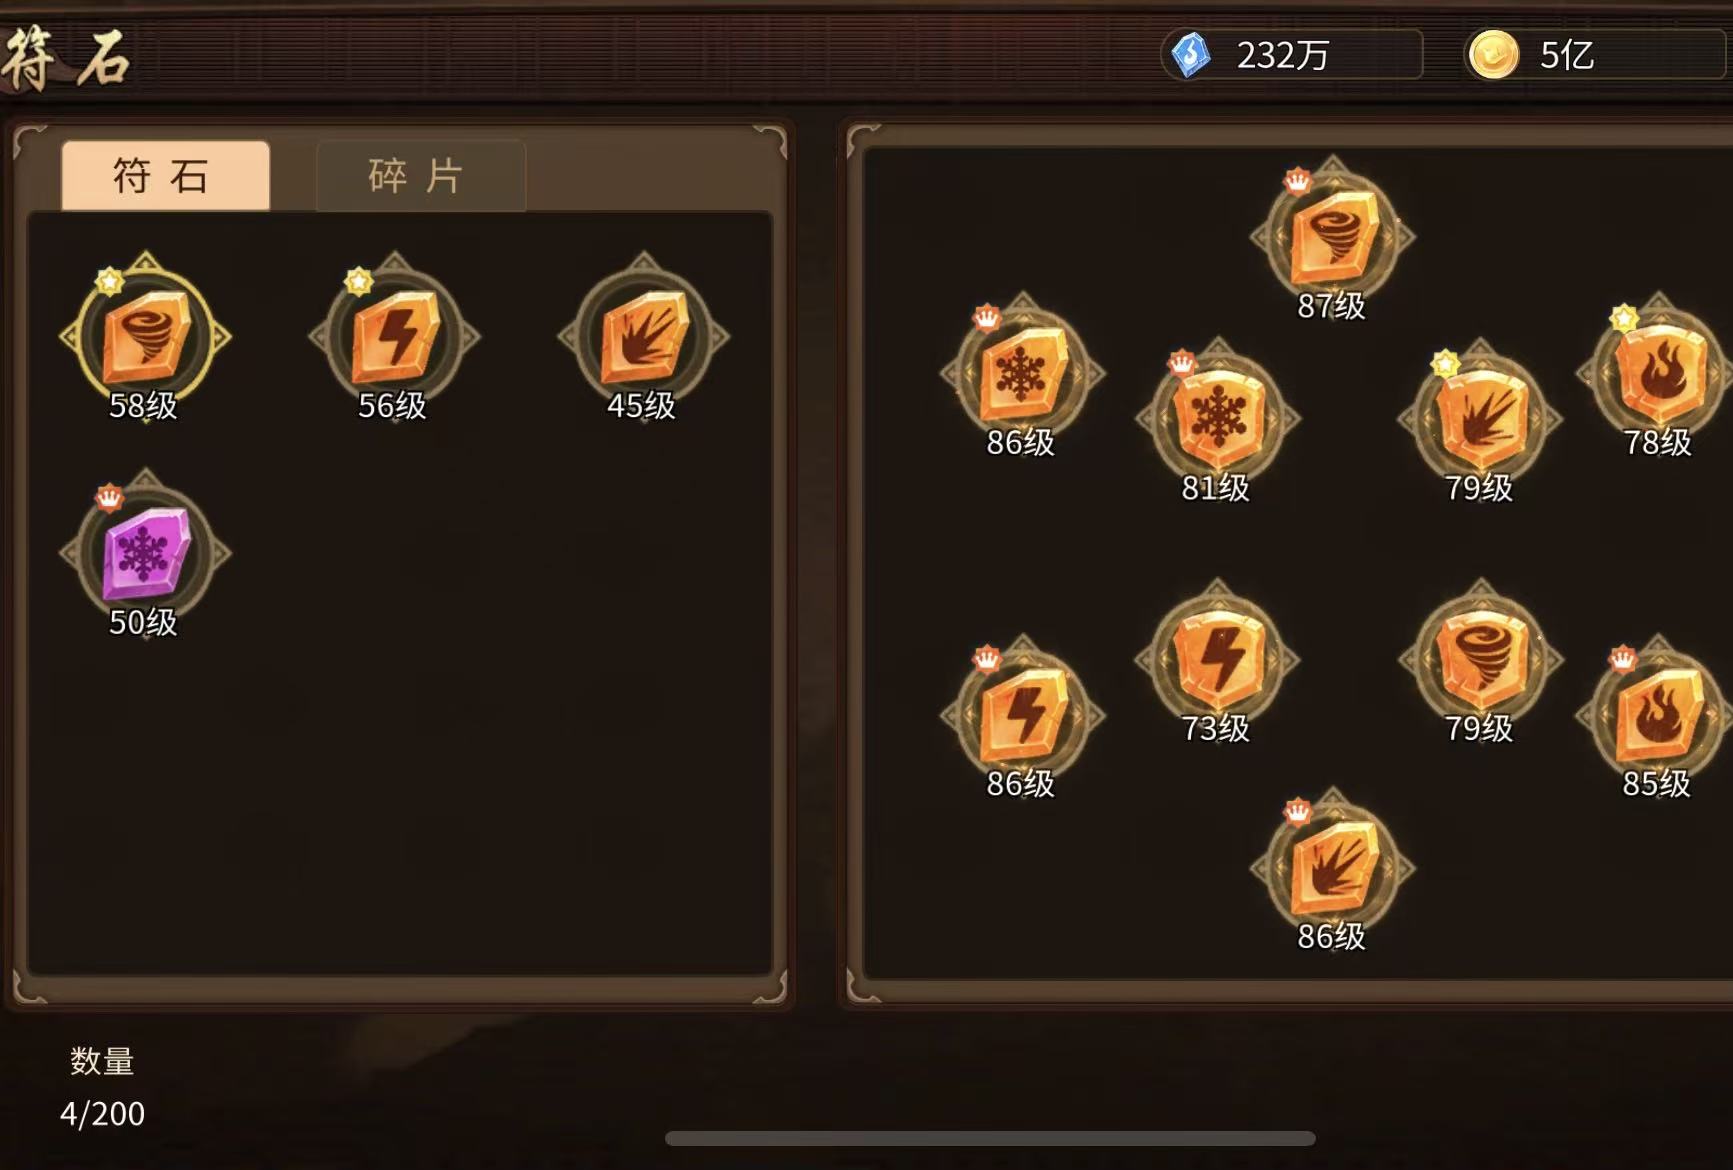
Task: Select the 45级 claw rune stone
Action: (644, 337)
